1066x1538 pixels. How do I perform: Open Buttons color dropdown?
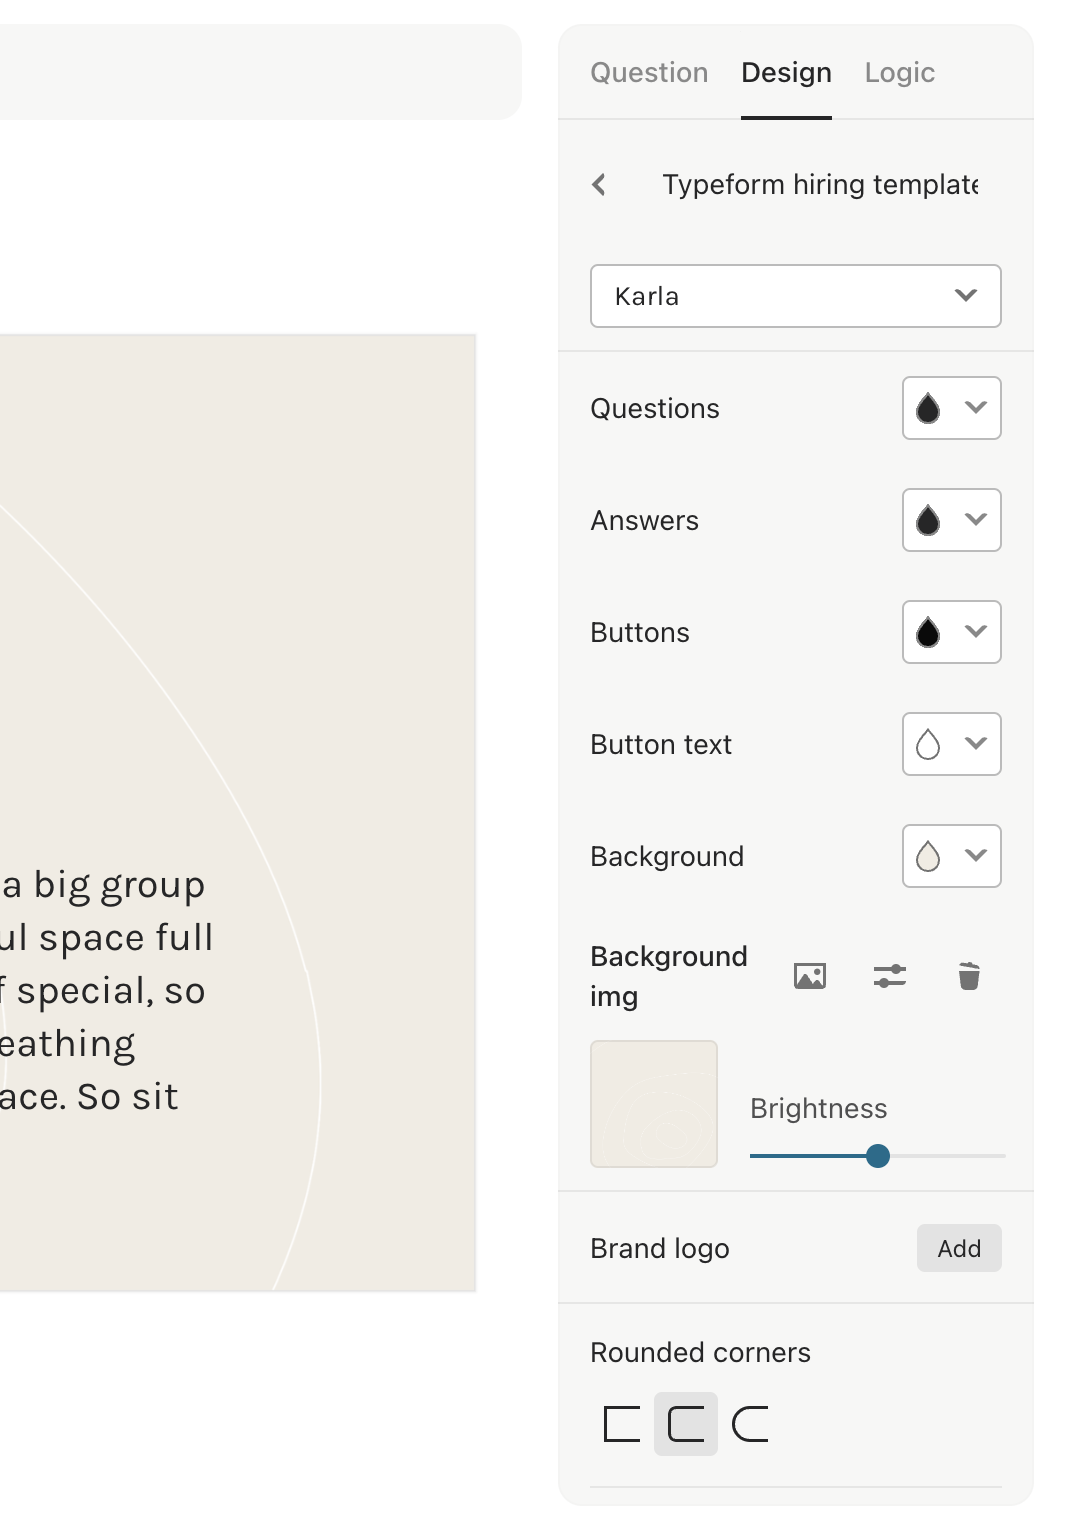(x=952, y=632)
